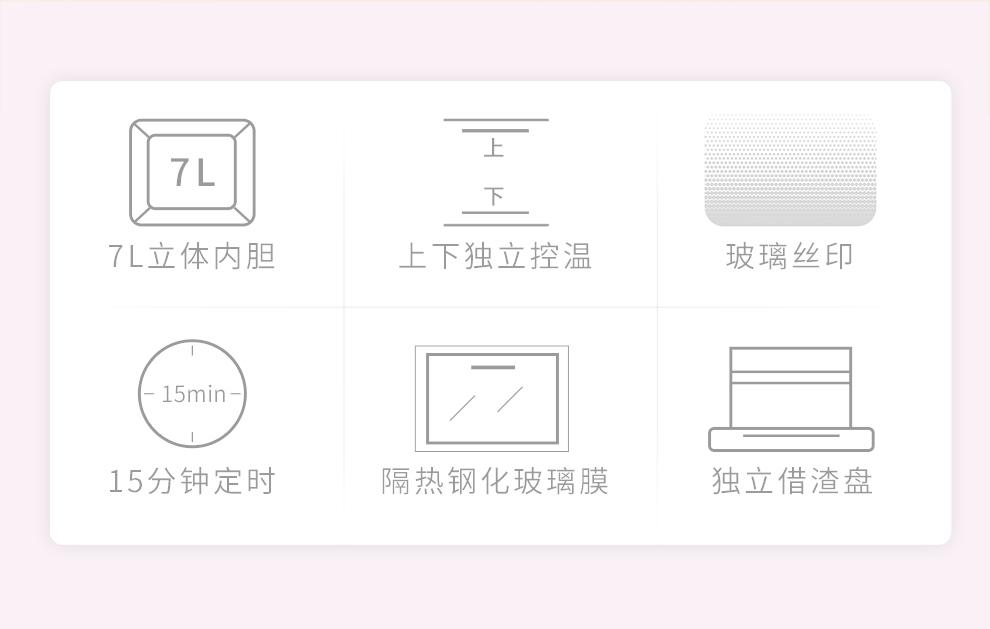Click the top tick mark on the timer dial
Viewport: 990px width, 629px height.
pos(193,349)
